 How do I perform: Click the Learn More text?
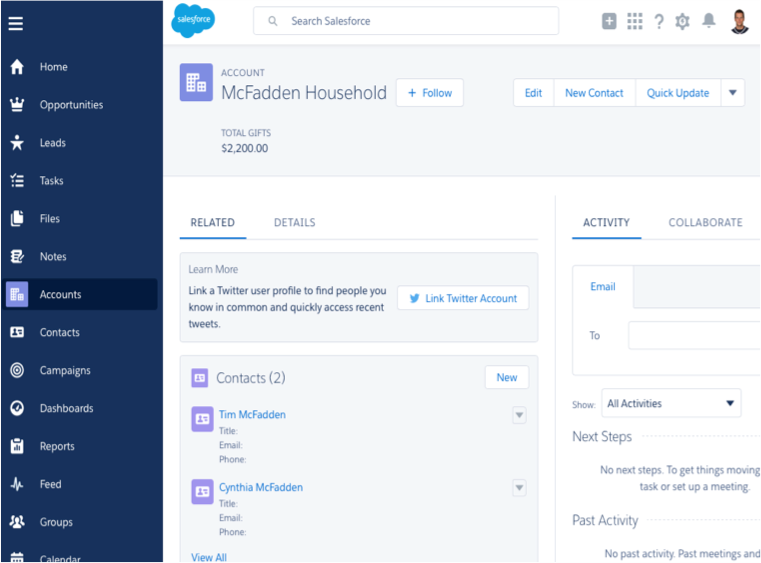(213, 269)
